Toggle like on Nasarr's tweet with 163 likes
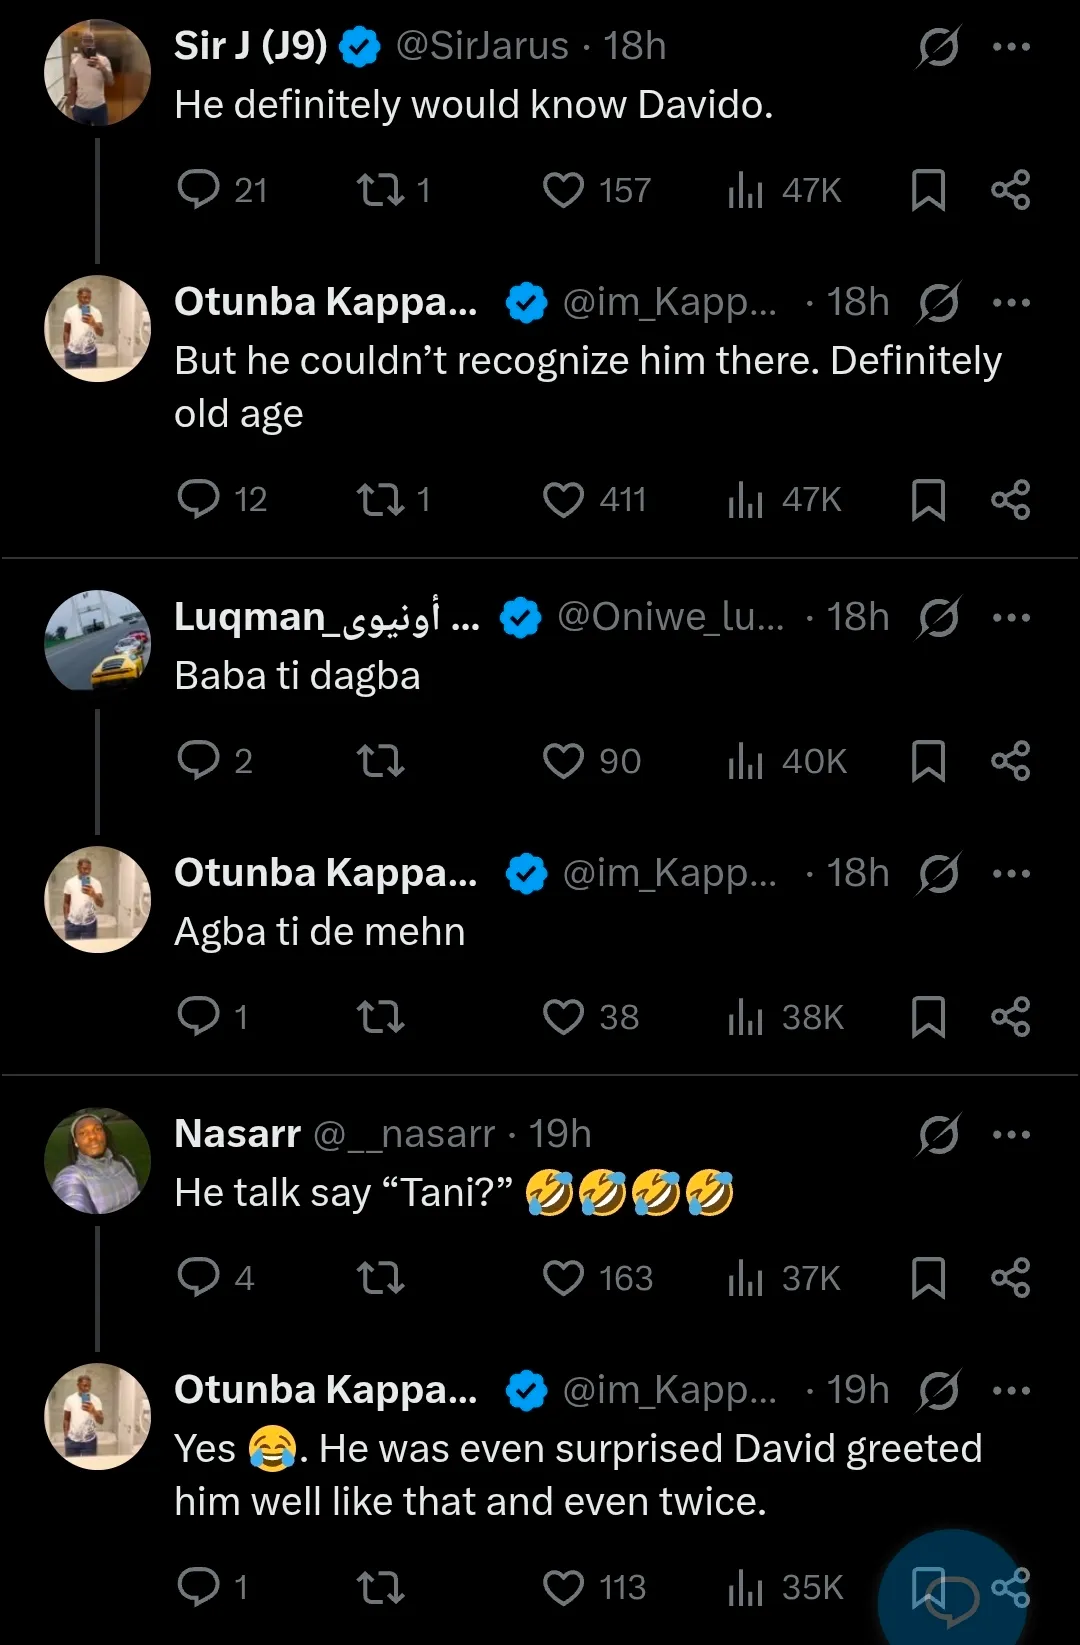Screen dimensions: 1080x1645 pyautogui.click(x=563, y=1277)
